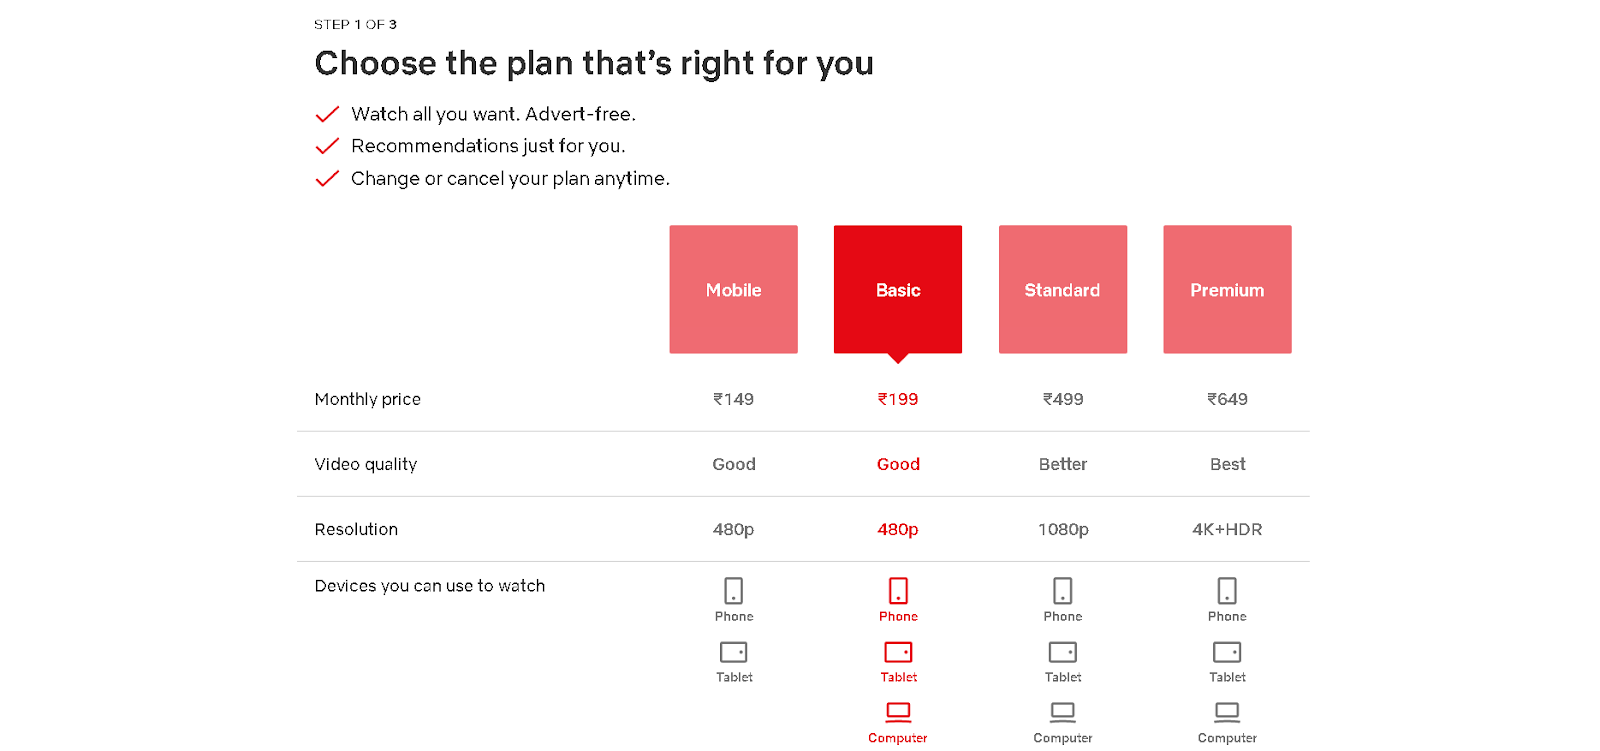Viewport: 1600px width, 751px height.
Task: Click the checkmark beside cancel plan anytime
Action: tap(327, 179)
